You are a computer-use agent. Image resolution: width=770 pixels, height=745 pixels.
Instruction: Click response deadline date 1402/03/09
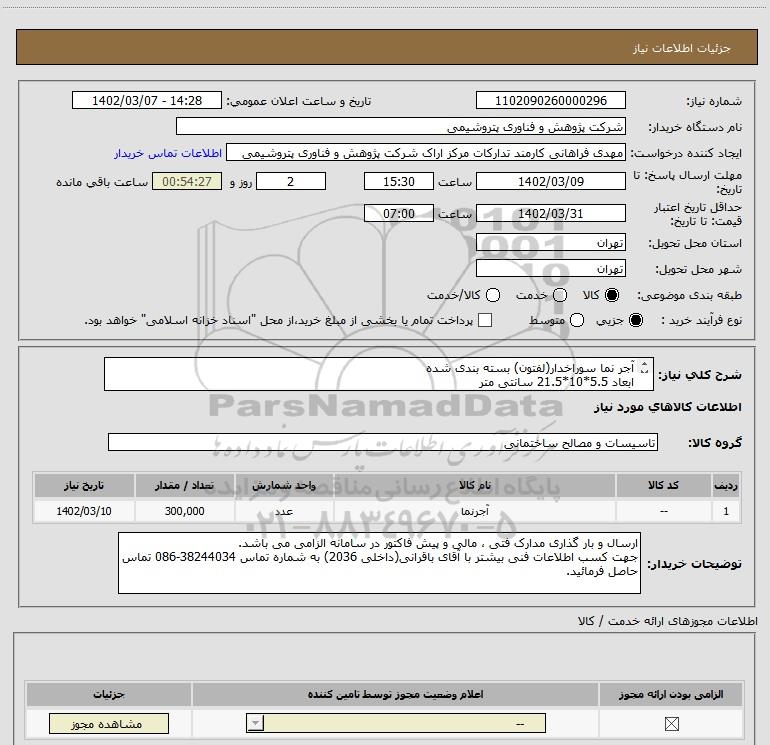coord(550,181)
